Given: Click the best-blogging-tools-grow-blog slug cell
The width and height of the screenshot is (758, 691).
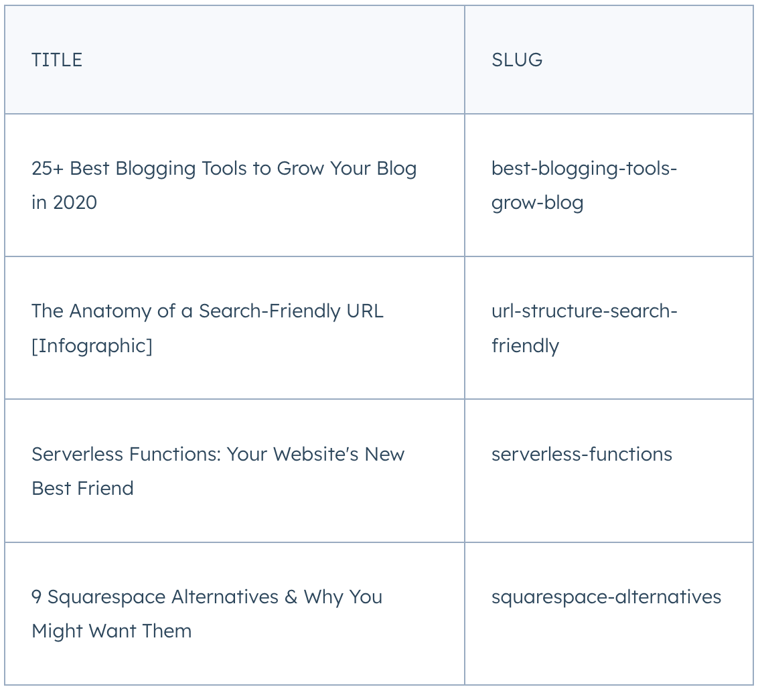Looking at the screenshot, I should click(x=584, y=185).
